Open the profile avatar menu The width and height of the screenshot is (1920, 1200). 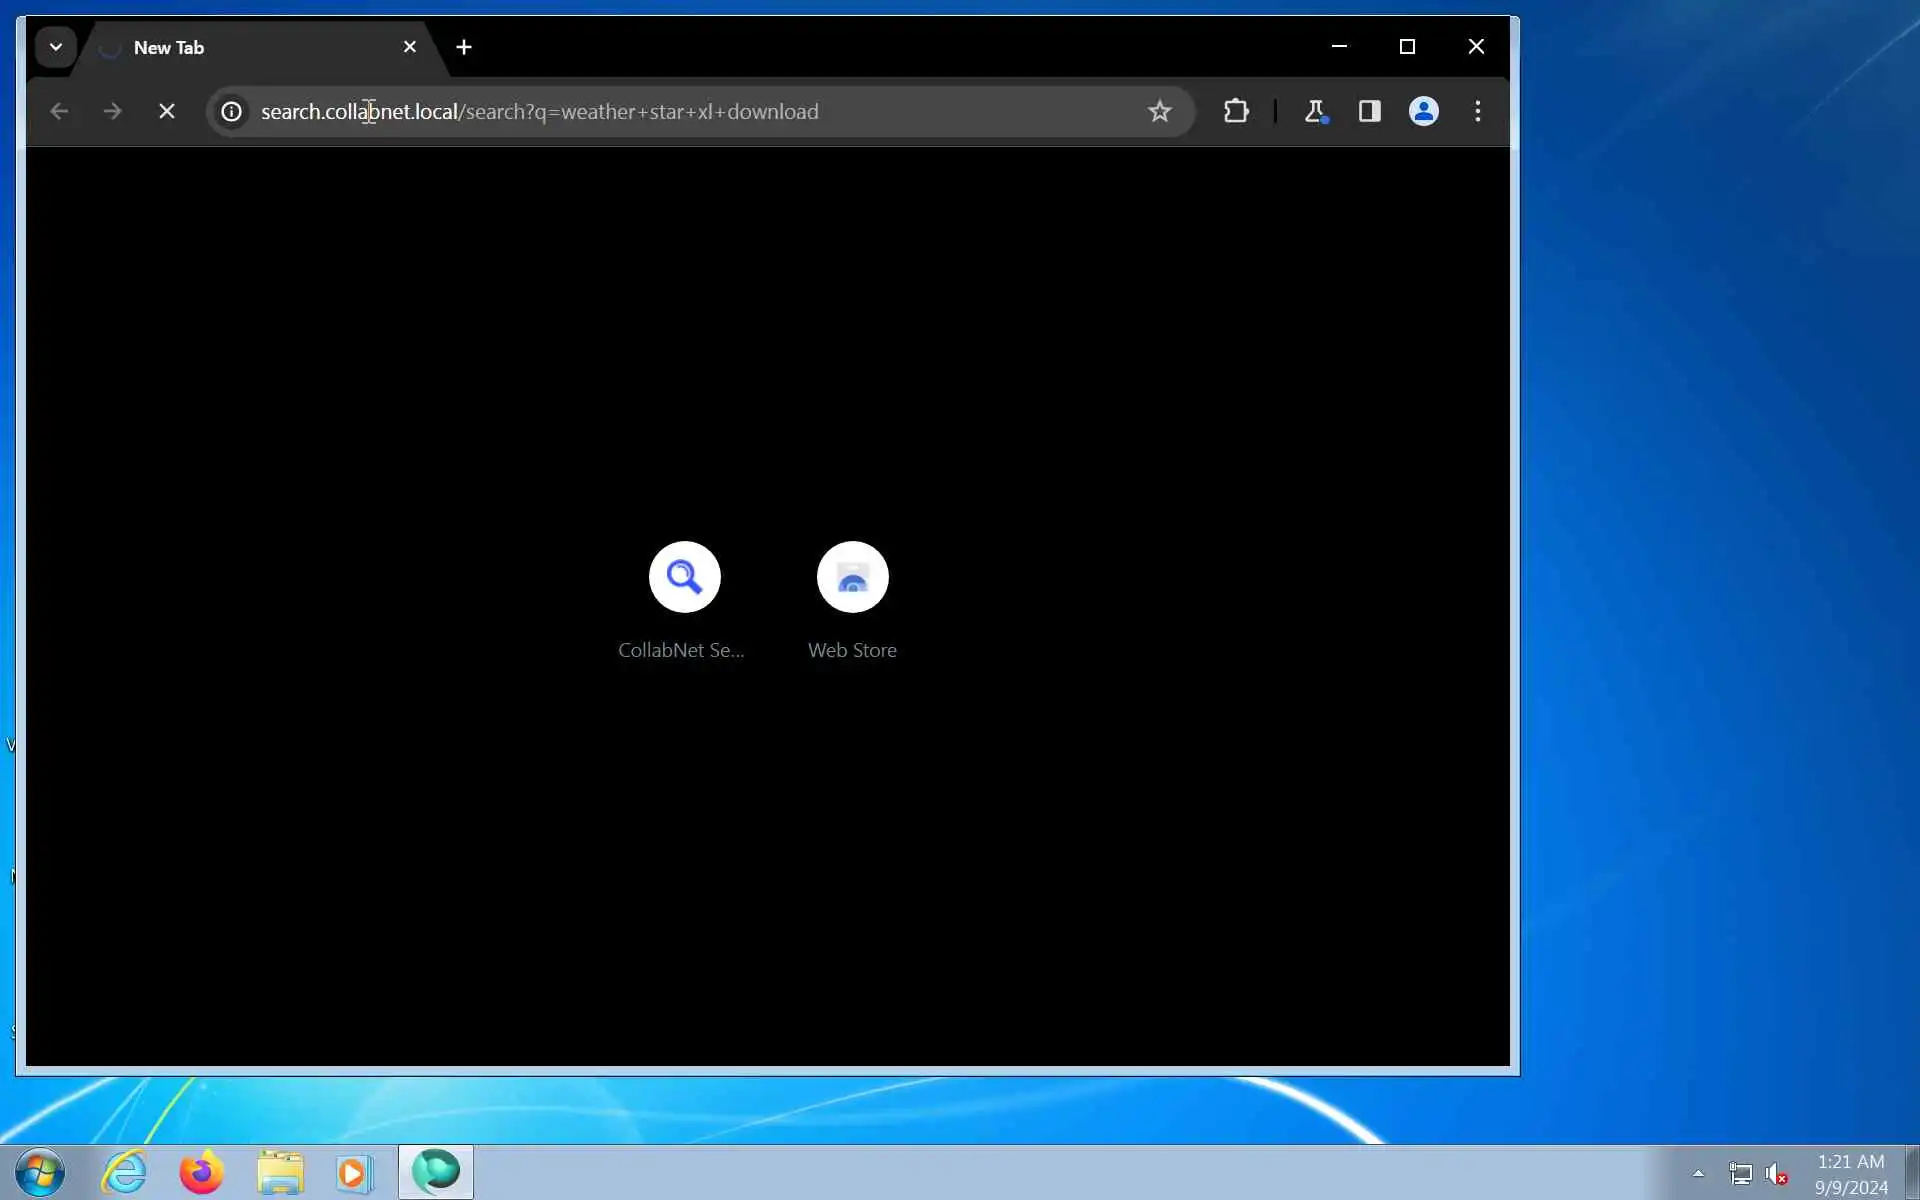[1423, 112]
